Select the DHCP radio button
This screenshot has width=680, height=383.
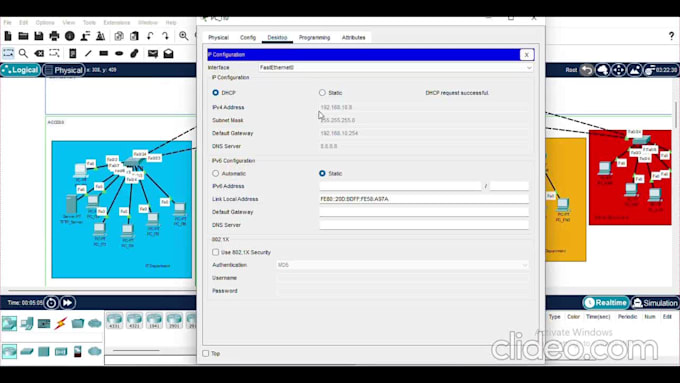click(216, 93)
